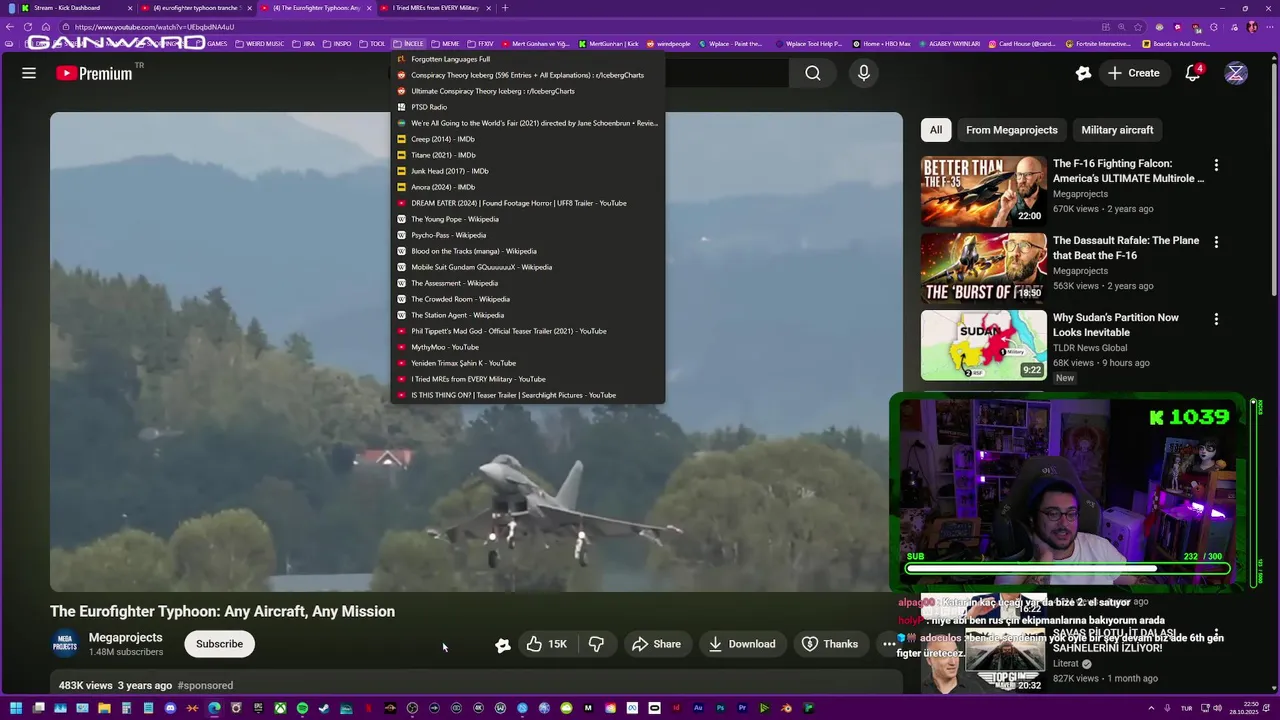Image resolution: width=1280 pixels, height=720 pixels.
Task: Open the TOOL bookmarks folder
Action: (372, 44)
